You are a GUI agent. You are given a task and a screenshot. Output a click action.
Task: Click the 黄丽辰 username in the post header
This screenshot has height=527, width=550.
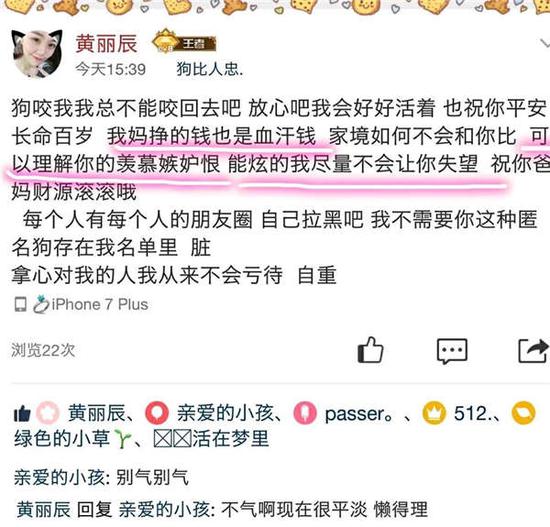point(106,44)
